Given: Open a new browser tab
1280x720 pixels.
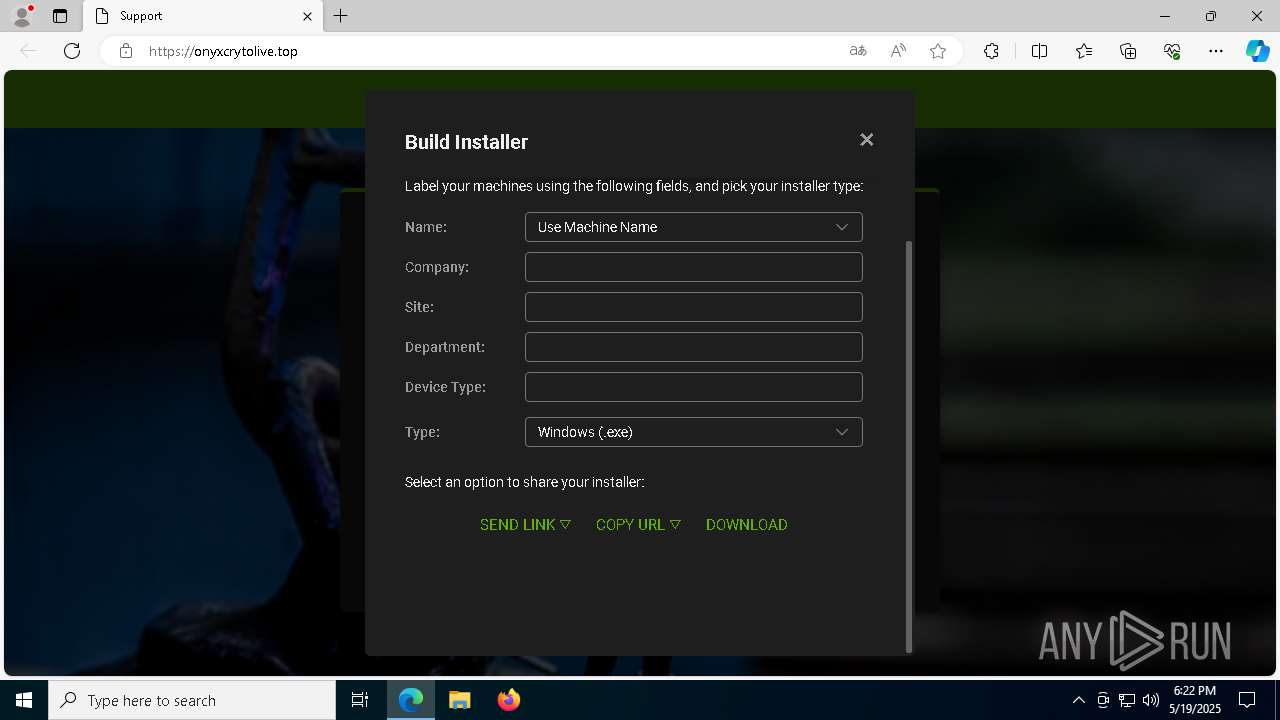Looking at the screenshot, I should [x=341, y=16].
